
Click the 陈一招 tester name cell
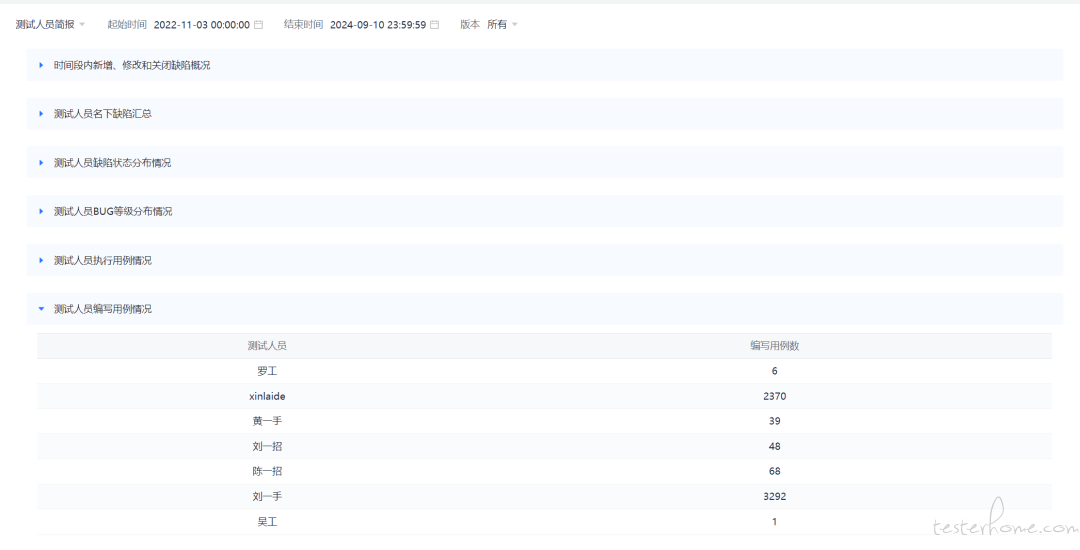[x=267, y=471]
